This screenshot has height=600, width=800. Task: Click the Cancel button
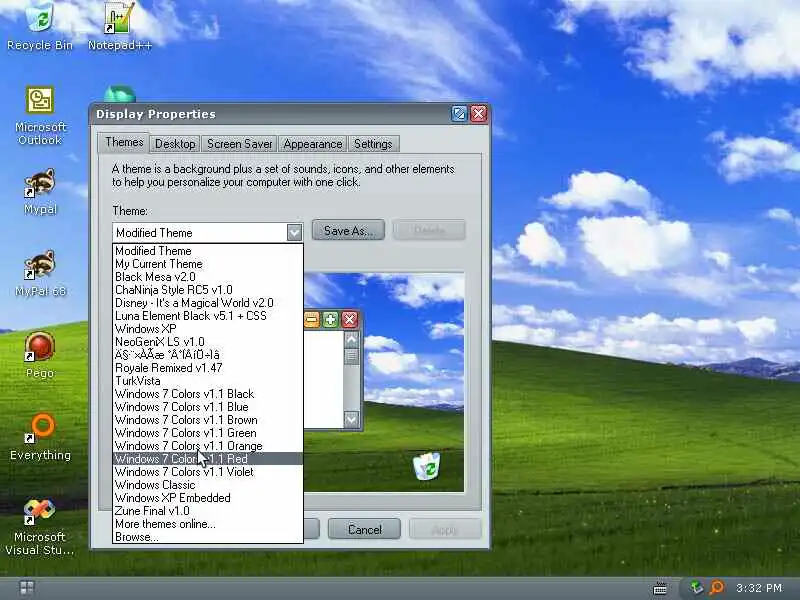[364, 530]
